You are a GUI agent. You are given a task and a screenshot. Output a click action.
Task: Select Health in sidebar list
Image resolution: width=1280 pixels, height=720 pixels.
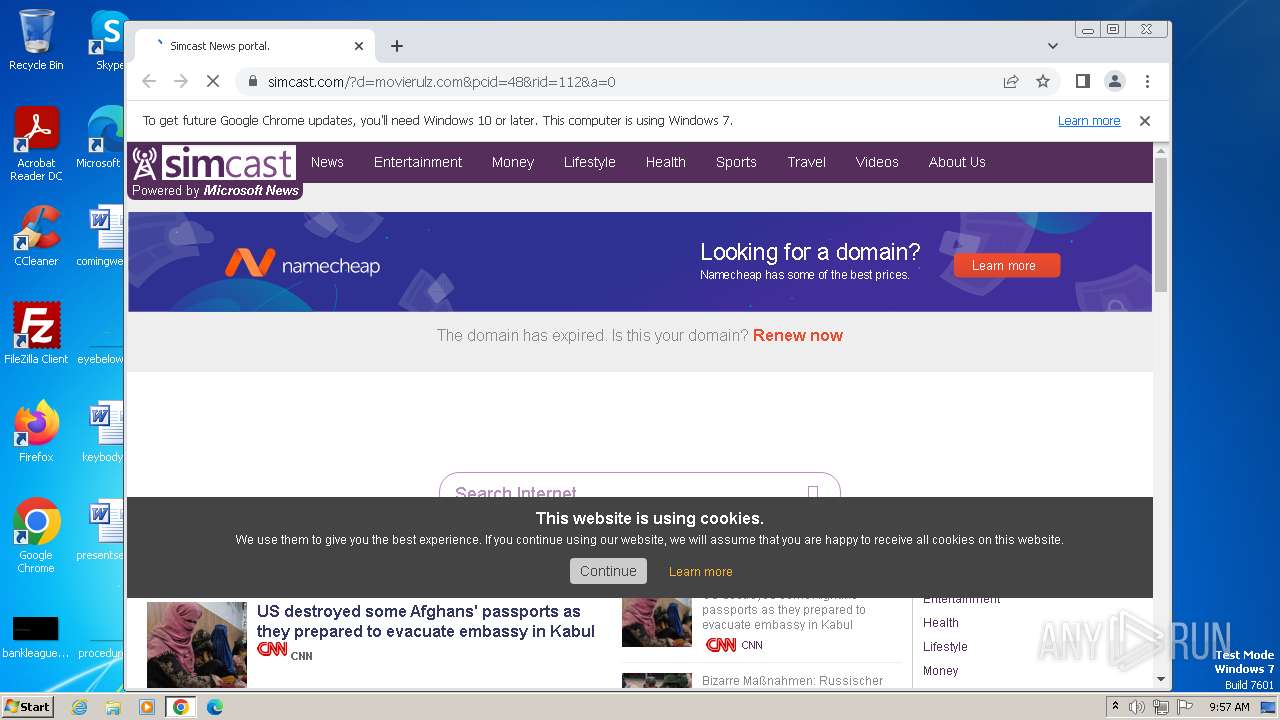[x=941, y=623]
